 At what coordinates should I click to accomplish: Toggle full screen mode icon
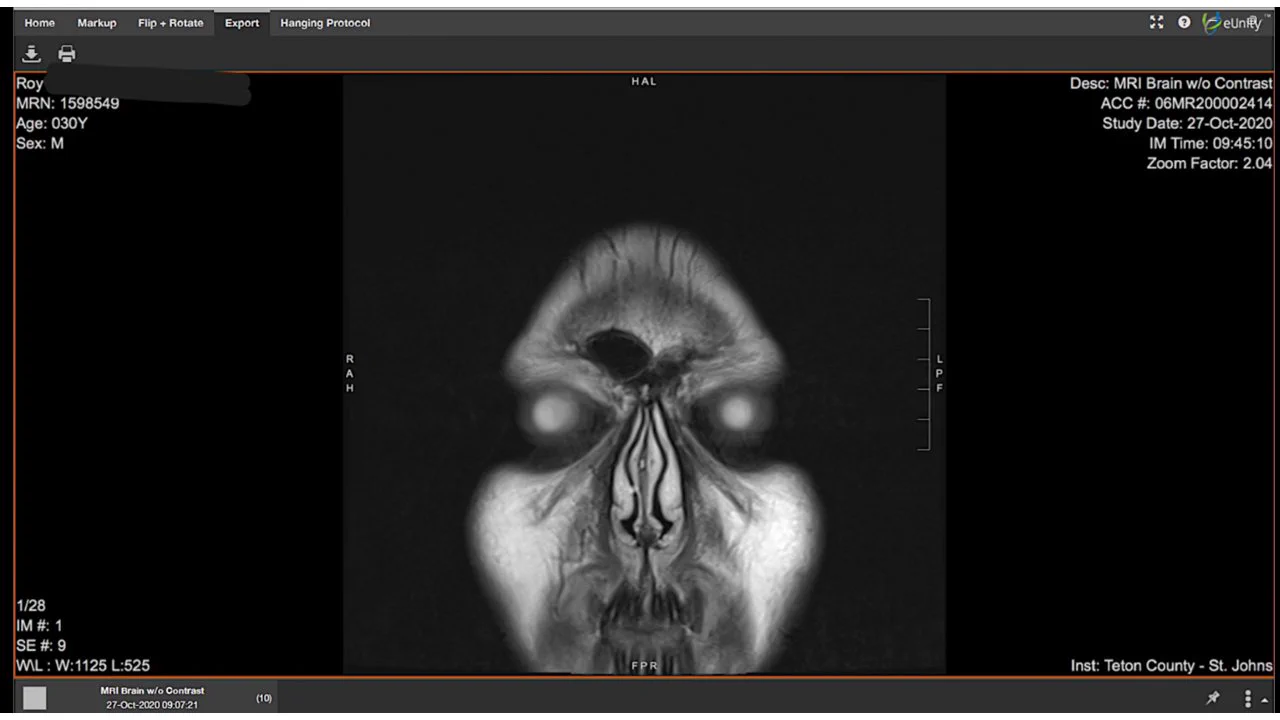click(1157, 22)
